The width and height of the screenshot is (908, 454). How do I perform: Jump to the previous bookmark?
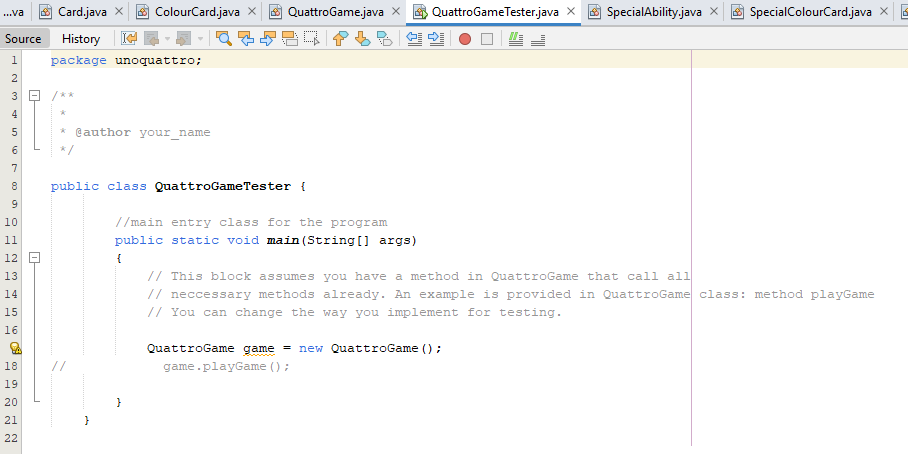(340, 39)
